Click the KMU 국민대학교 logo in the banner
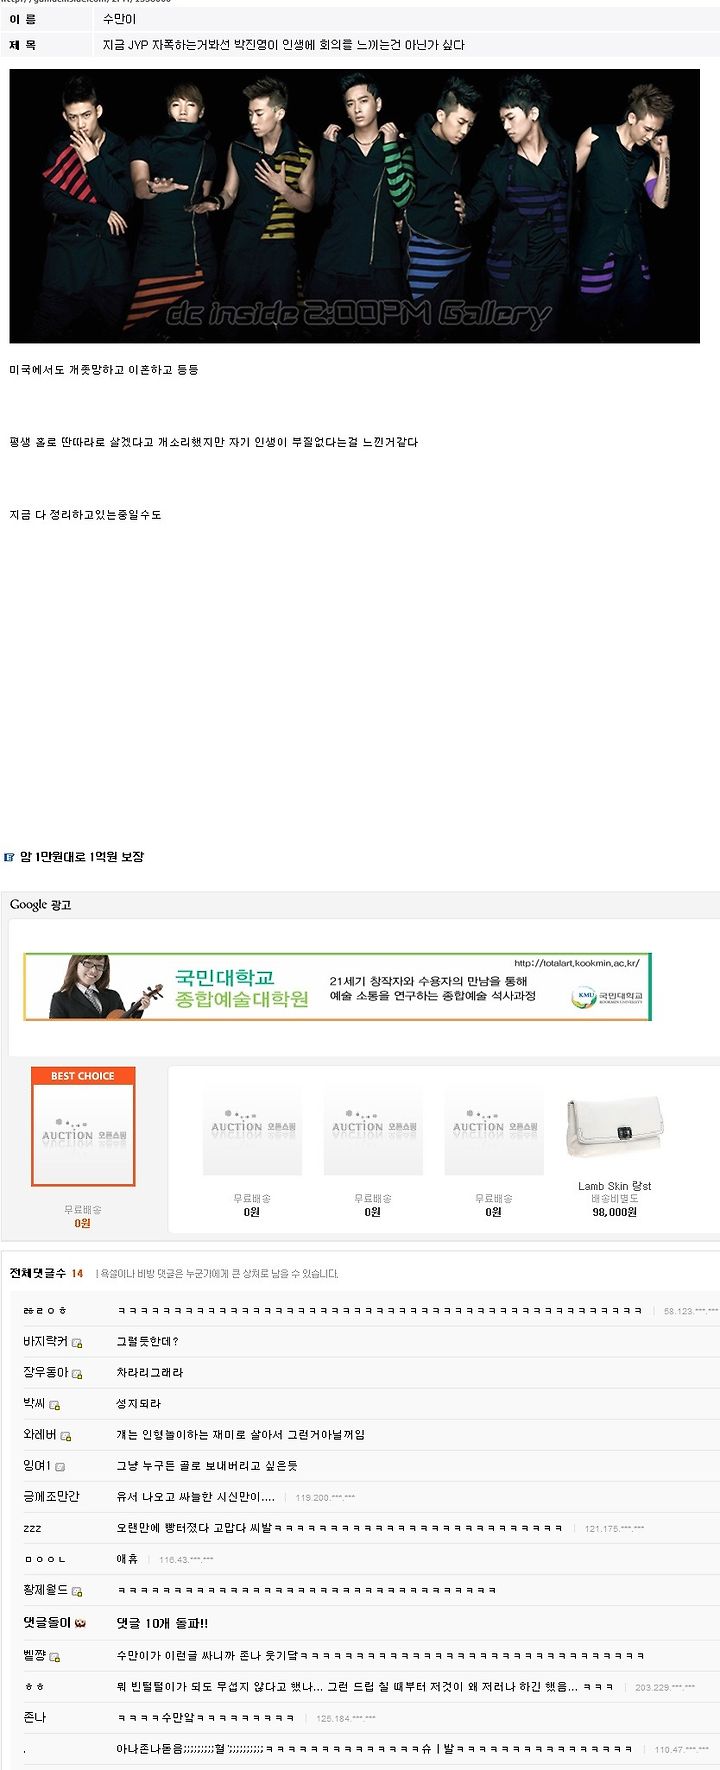The height and width of the screenshot is (1770, 720). pyautogui.click(x=609, y=996)
